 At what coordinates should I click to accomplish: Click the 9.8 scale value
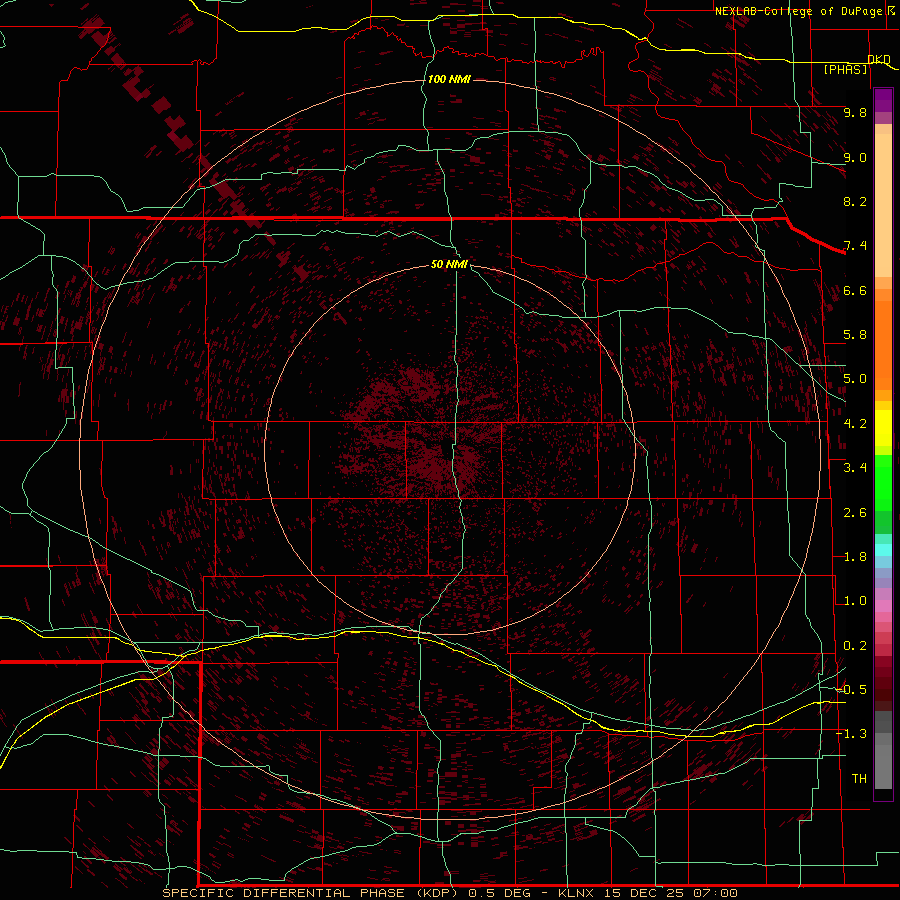855,112
